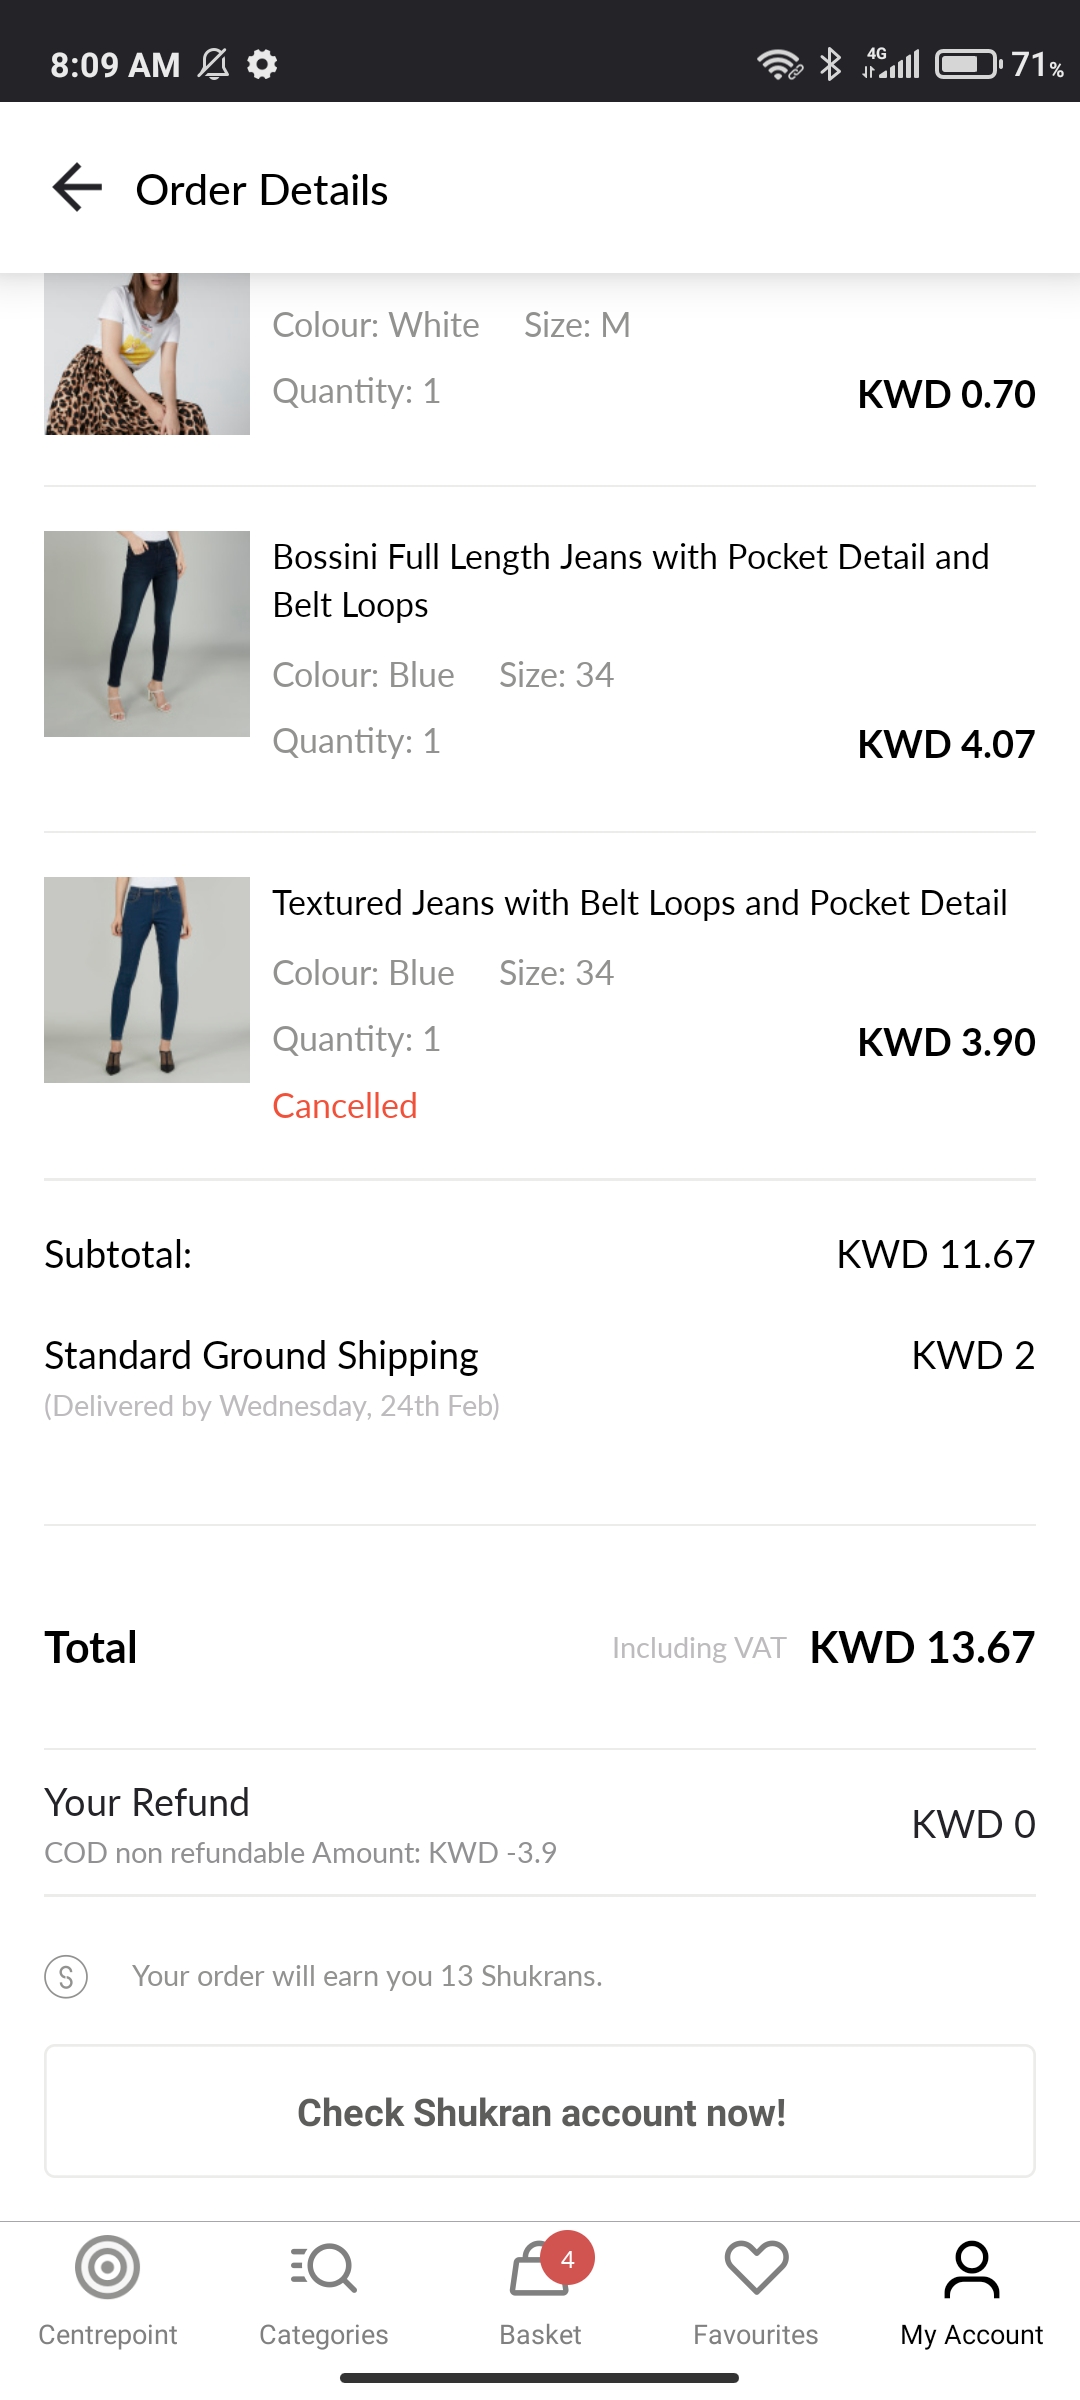Tap the red Cancelled status label
The width and height of the screenshot is (1080, 2400).
(345, 1106)
